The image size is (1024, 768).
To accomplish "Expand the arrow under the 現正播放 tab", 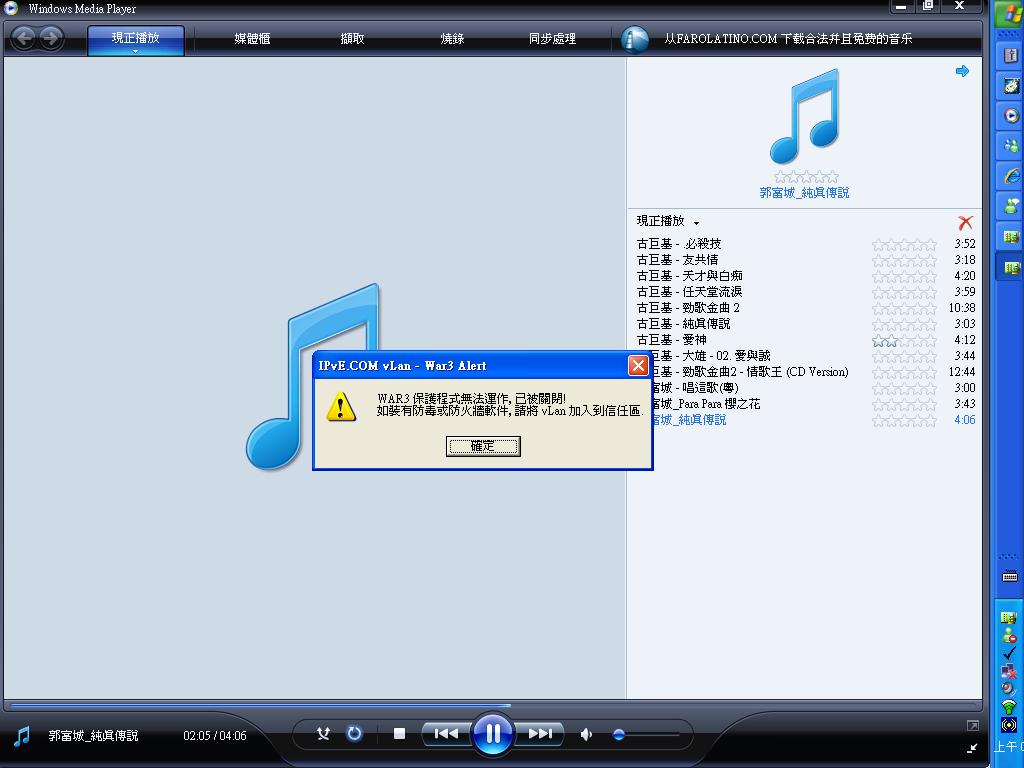I will click(x=136, y=52).
